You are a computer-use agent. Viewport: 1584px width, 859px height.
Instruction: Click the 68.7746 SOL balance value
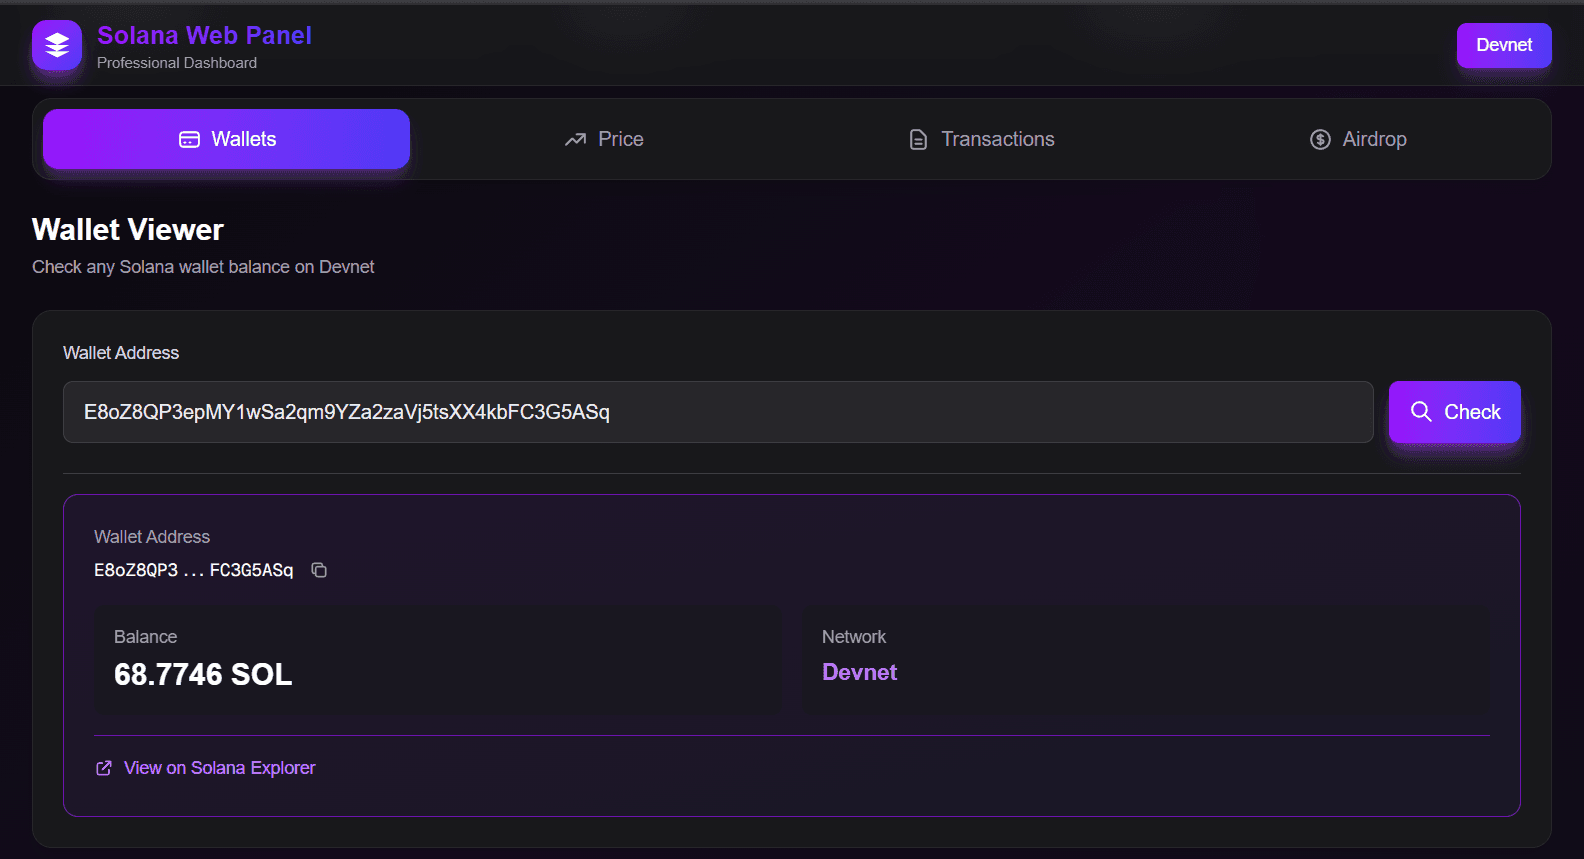203,675
